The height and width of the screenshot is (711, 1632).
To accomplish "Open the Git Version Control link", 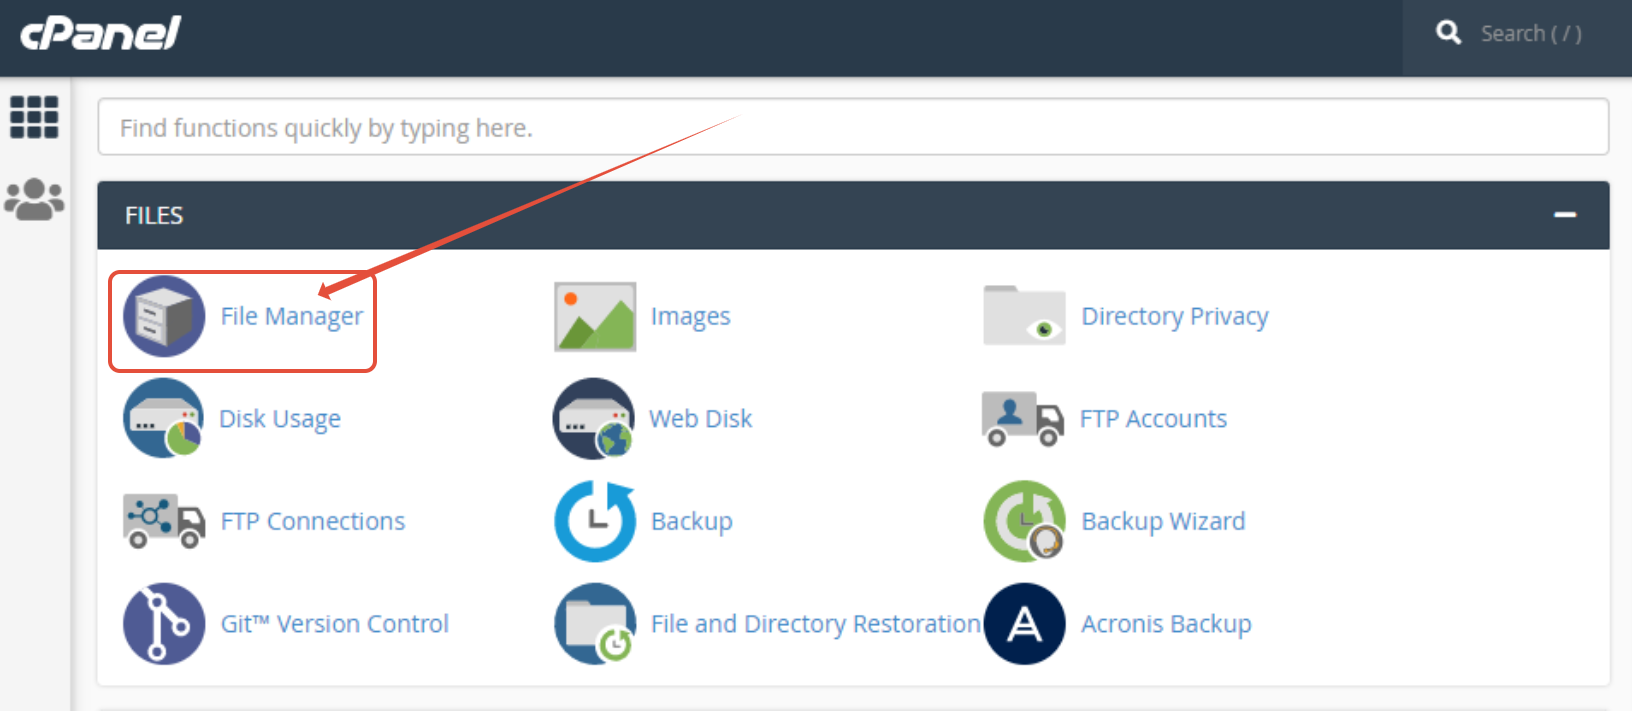I will point(335,624).
